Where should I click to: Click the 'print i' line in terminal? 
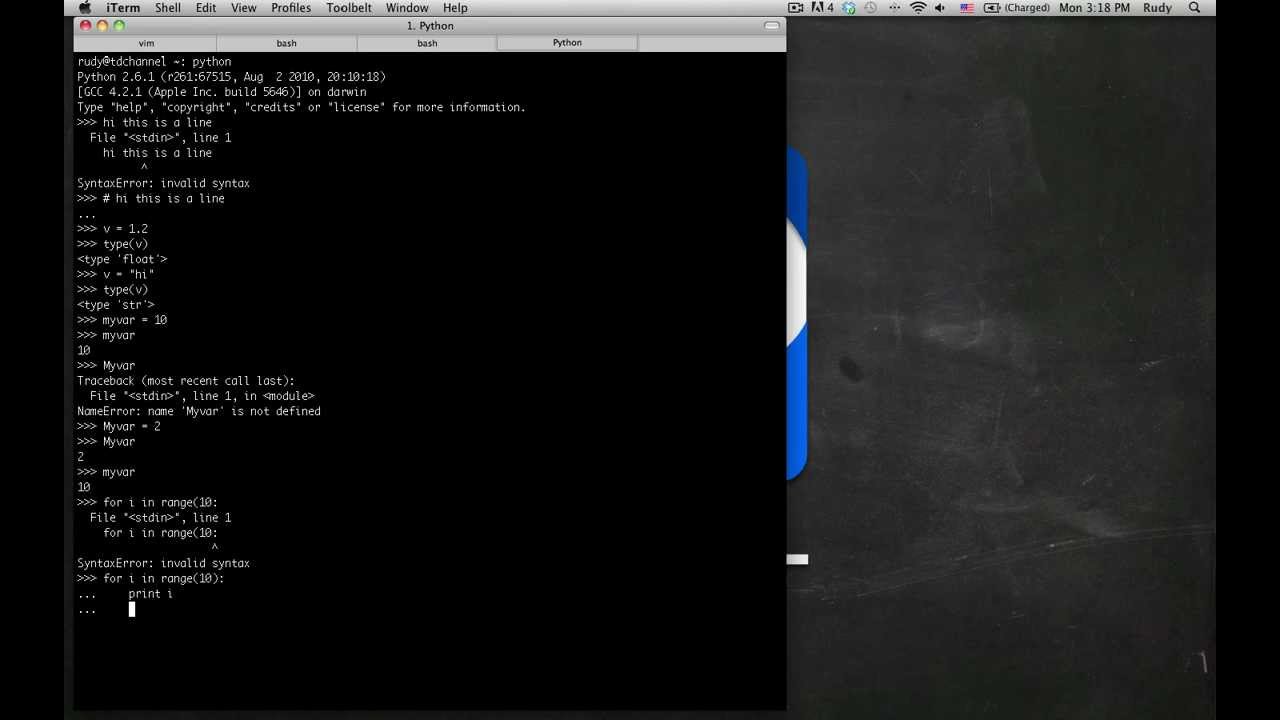point(150,594)
